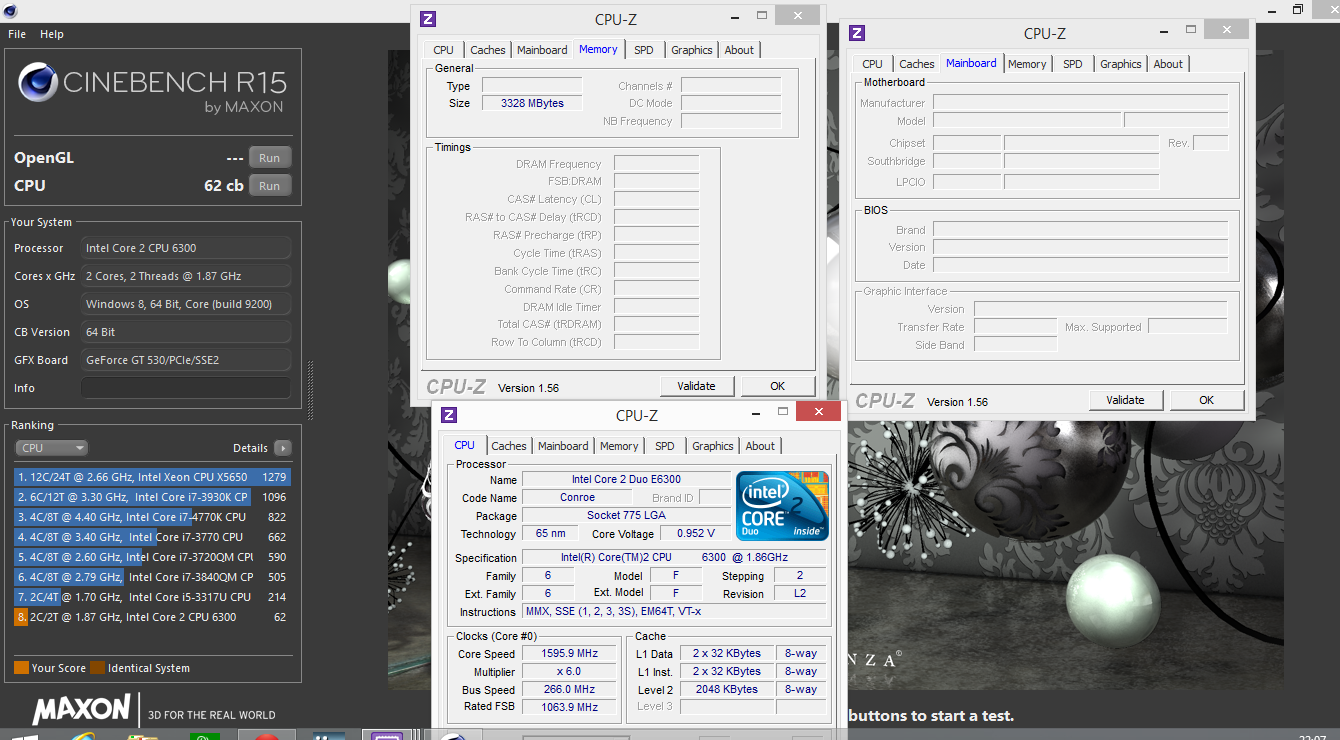This screenshot has height=740, width=1340.
Task: Restore down the Cinebench window
Action: 1298,9
